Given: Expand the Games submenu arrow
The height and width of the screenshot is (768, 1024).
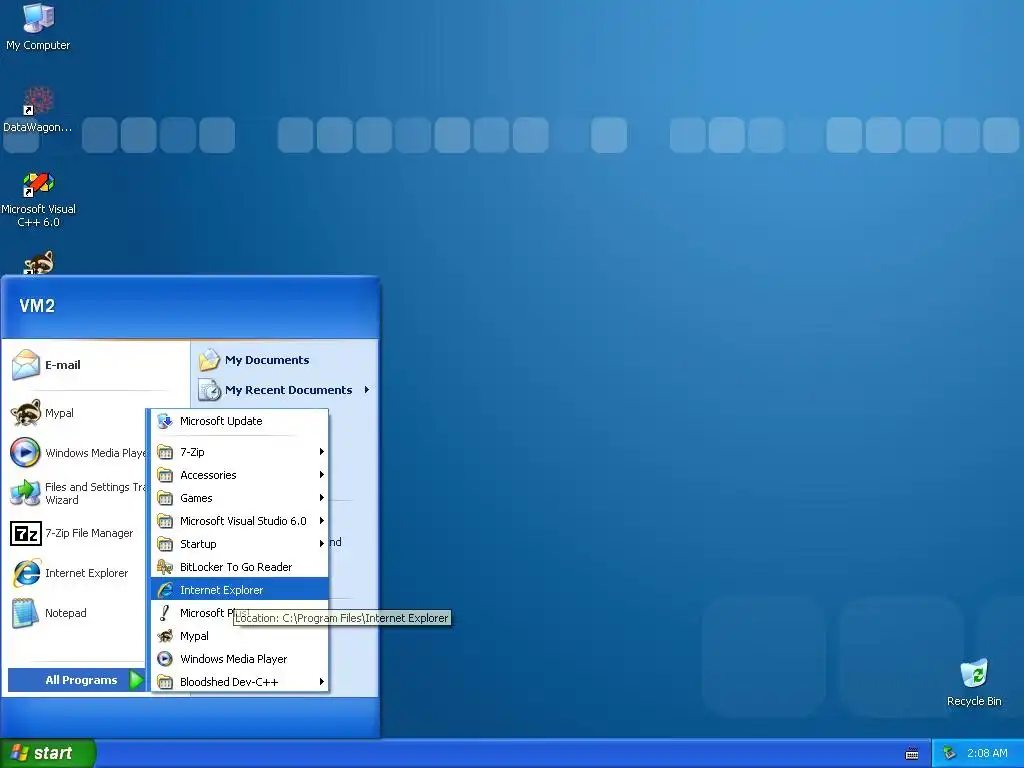Looking at the screenshot, I should point(321,498).
